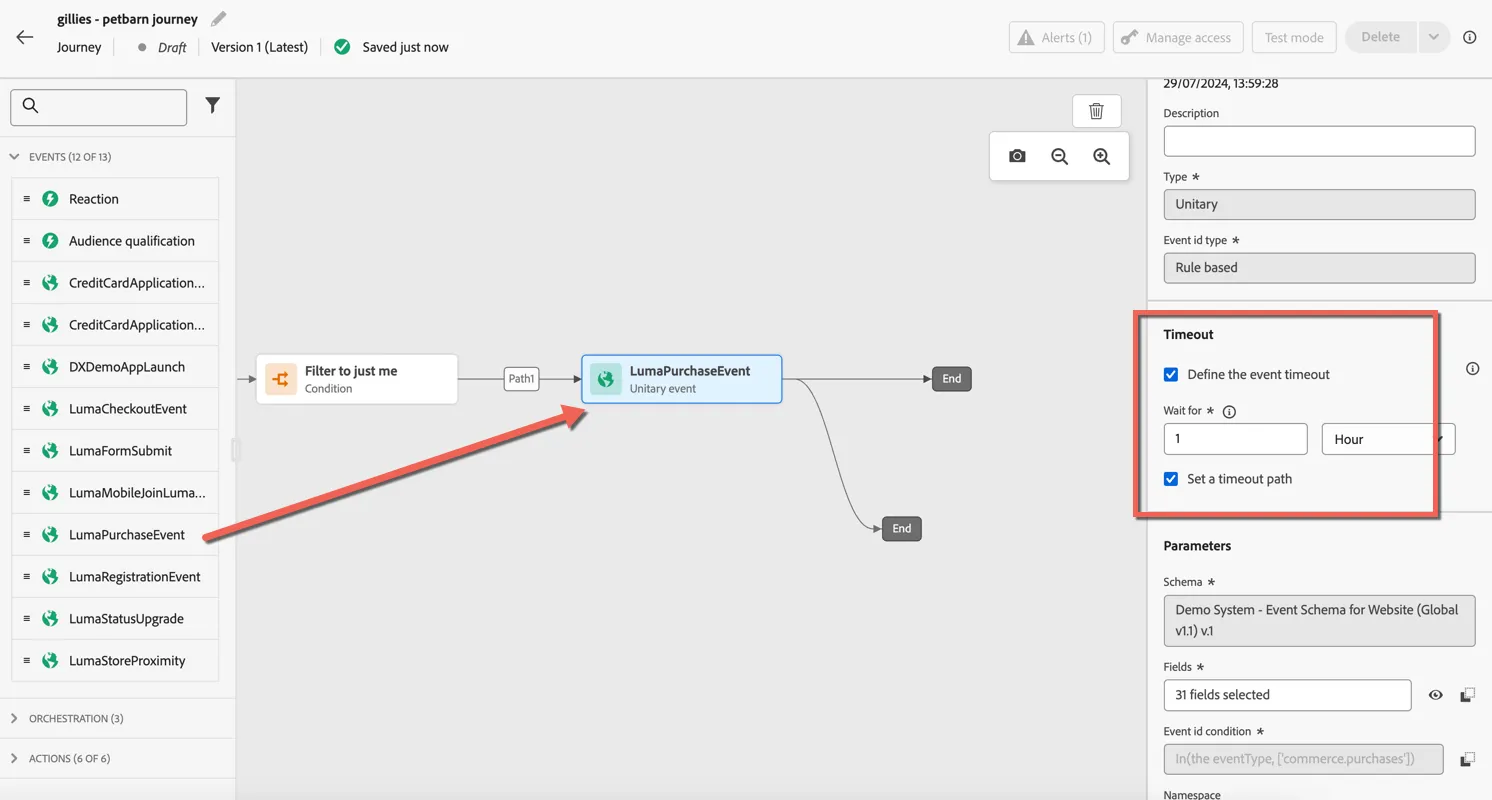Copy the Fields selection icon
Viewport: 1492px width, 800px height.
point(1467,695)
